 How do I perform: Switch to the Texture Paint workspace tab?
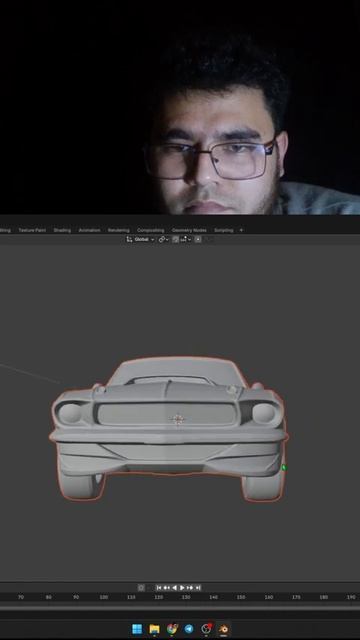point(32,230)
